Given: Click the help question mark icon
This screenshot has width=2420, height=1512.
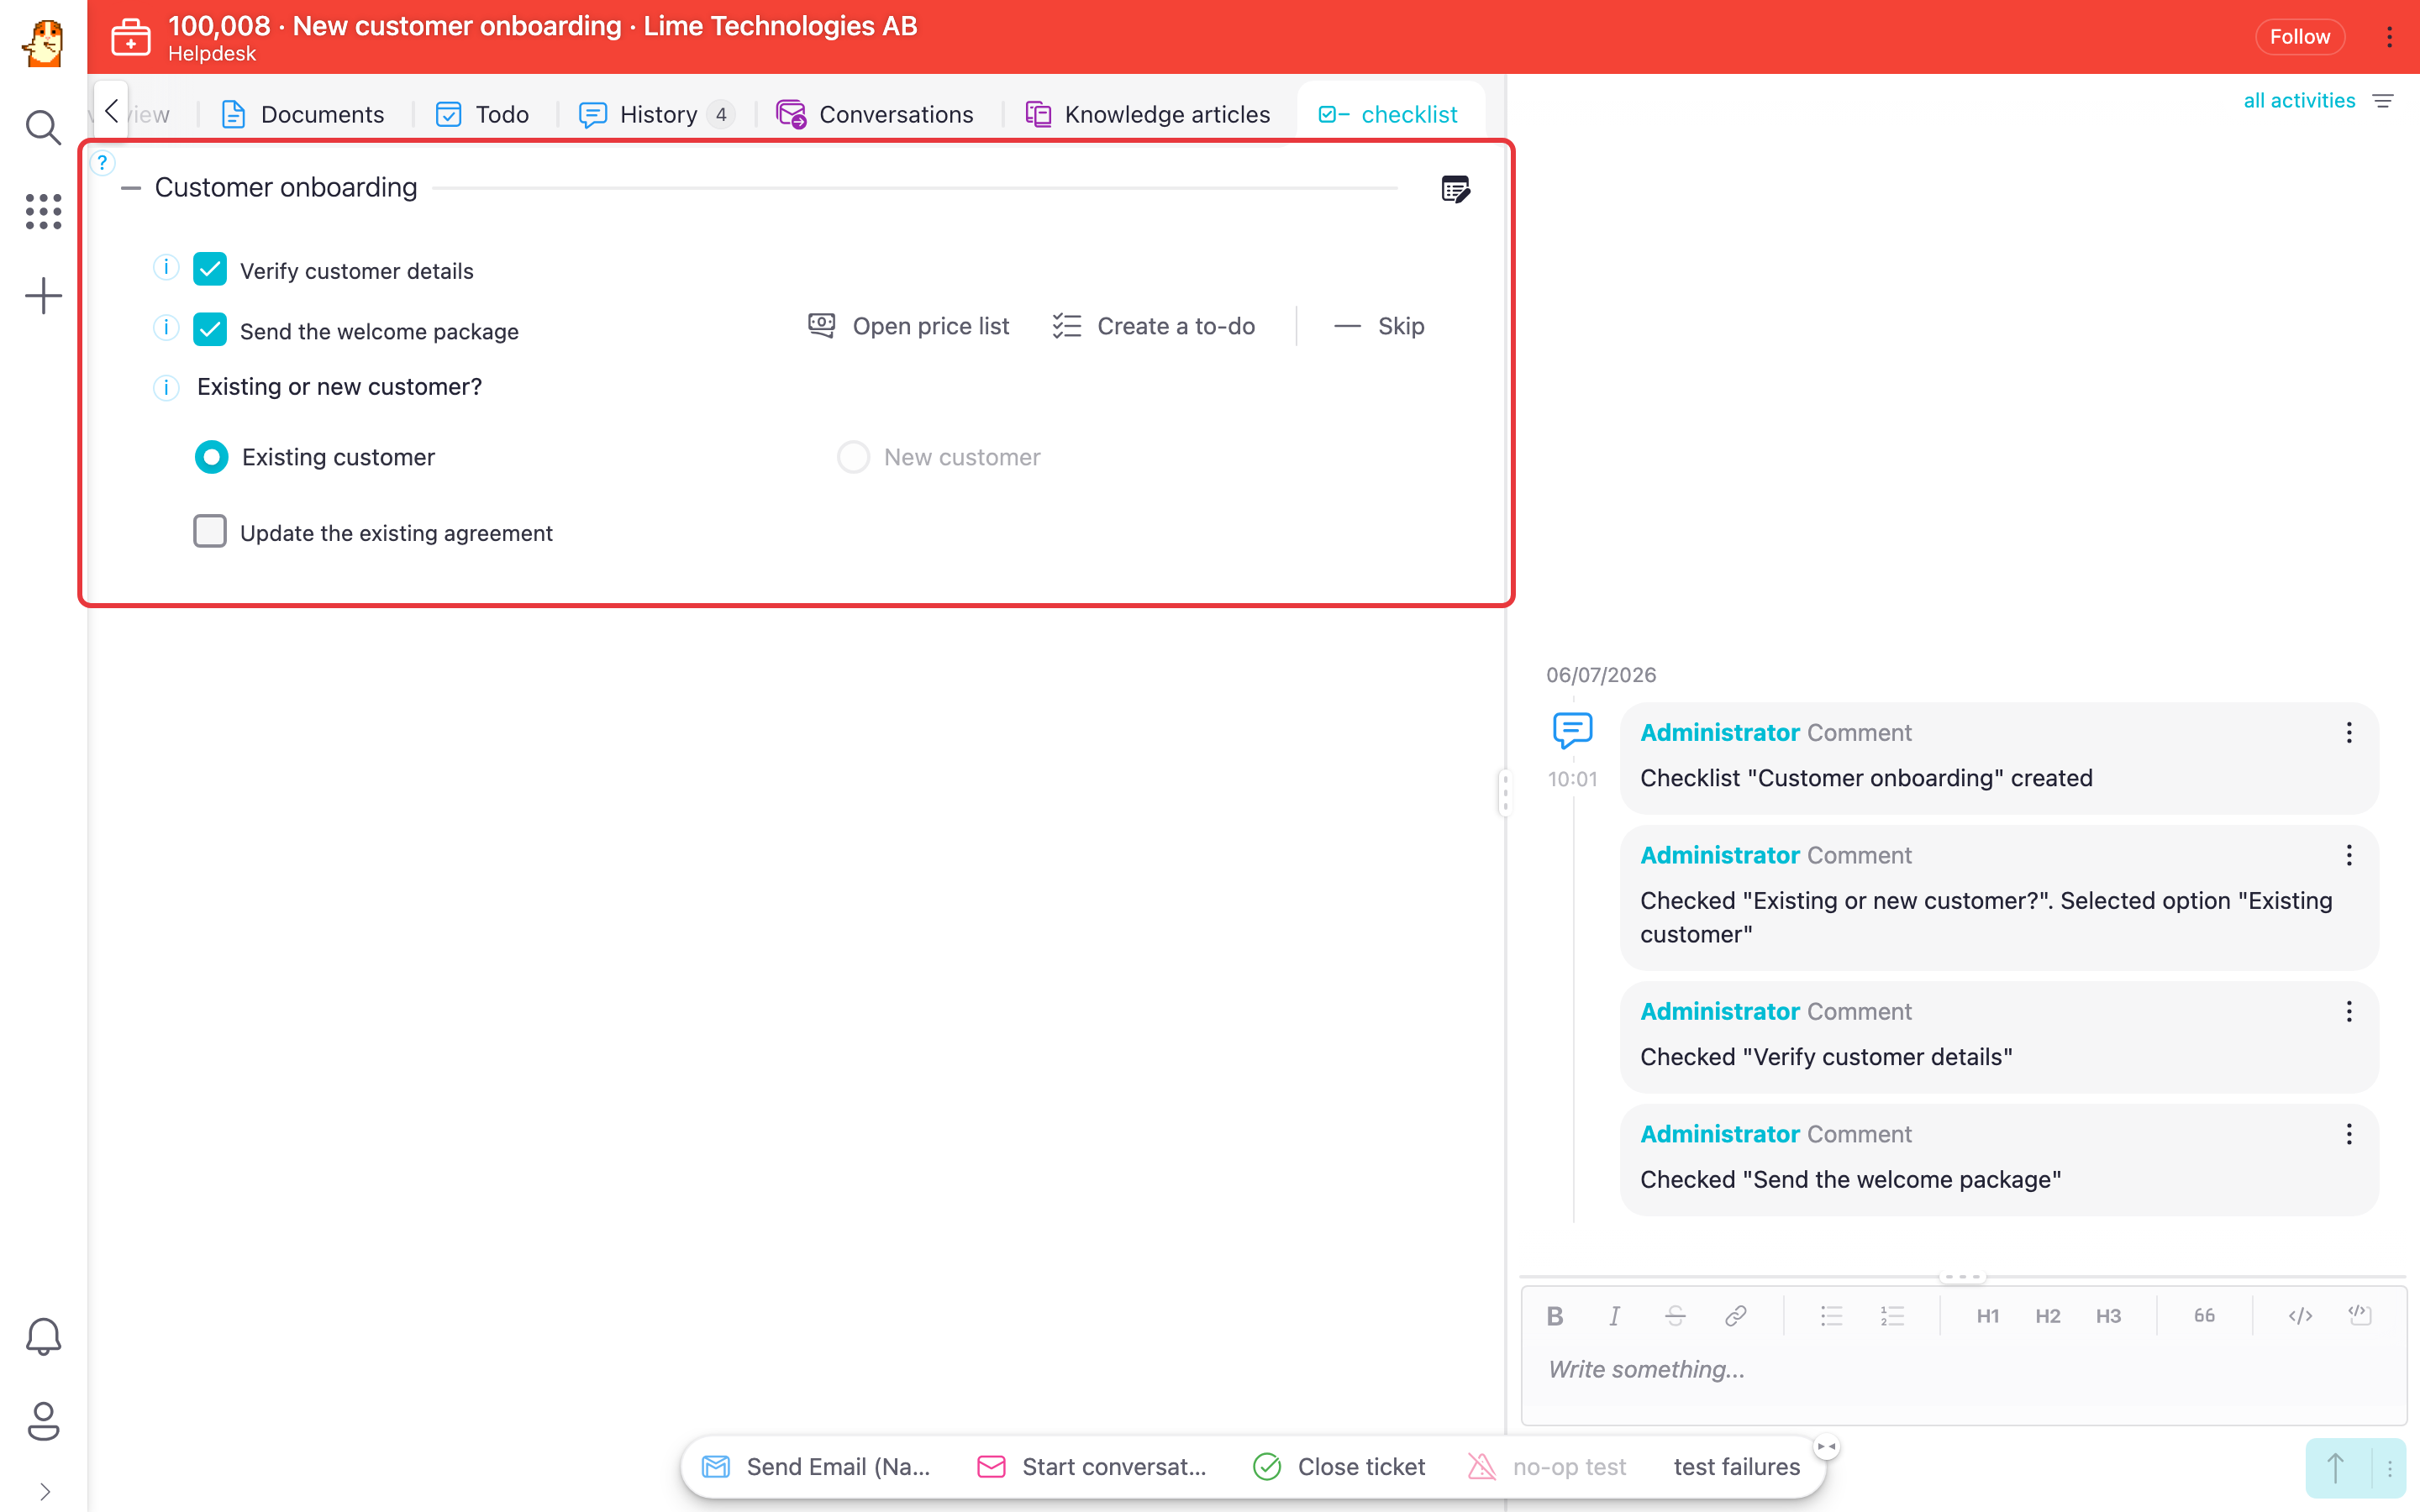Looking at the screenshot, I should coord(102,162).
